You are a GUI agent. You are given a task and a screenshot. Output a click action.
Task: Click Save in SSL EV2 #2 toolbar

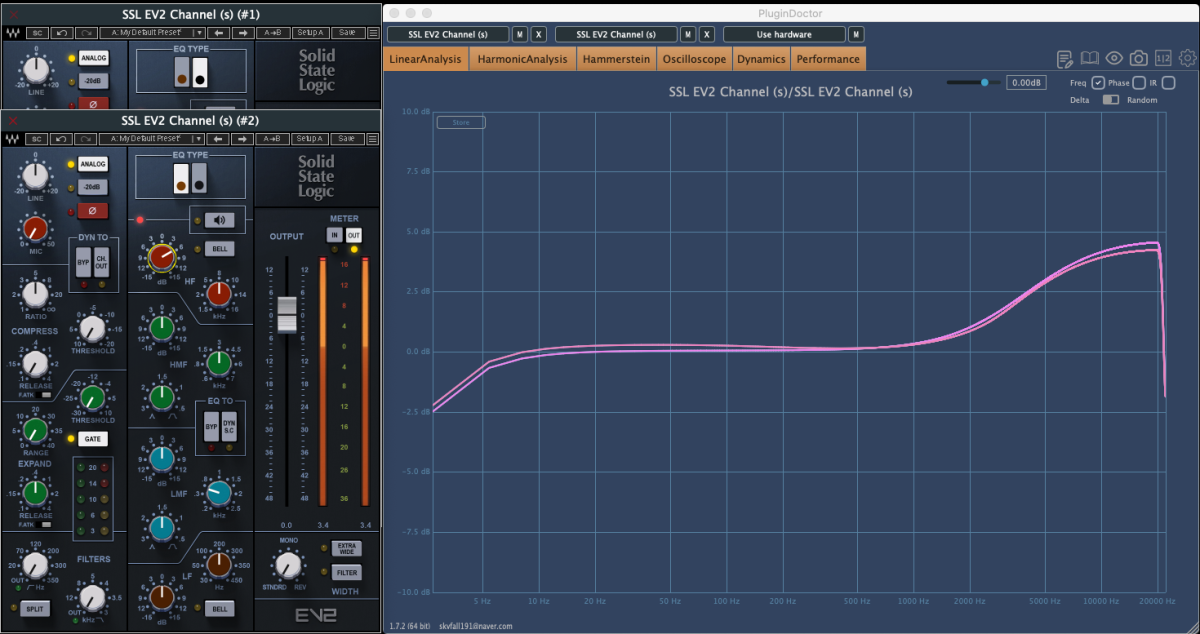347,139
